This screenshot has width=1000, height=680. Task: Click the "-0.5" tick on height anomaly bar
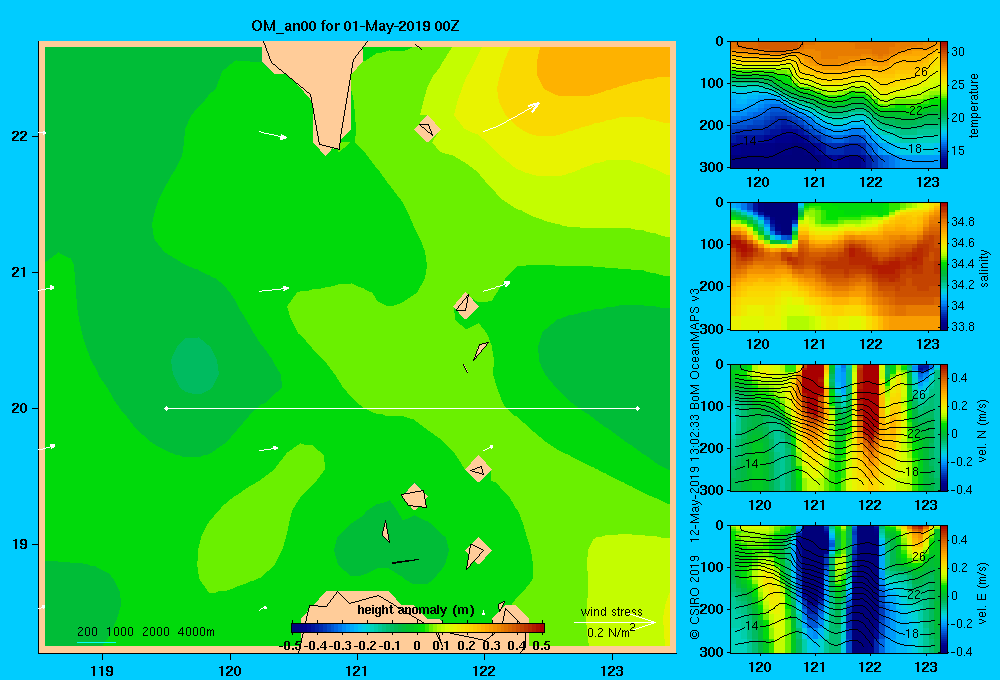[x=290, y=646]
